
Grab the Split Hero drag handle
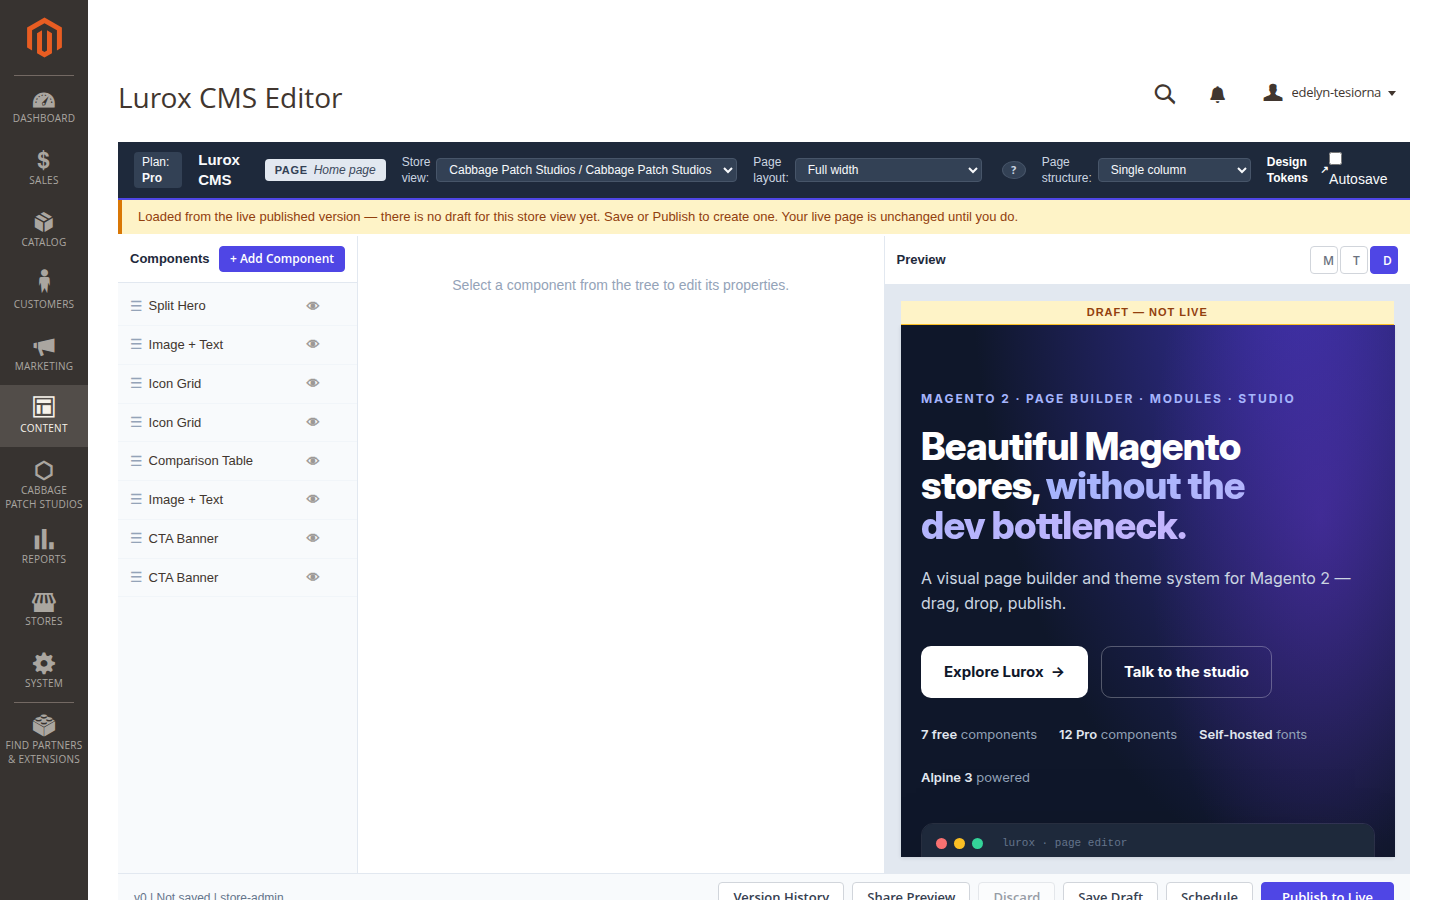[136, 306]
